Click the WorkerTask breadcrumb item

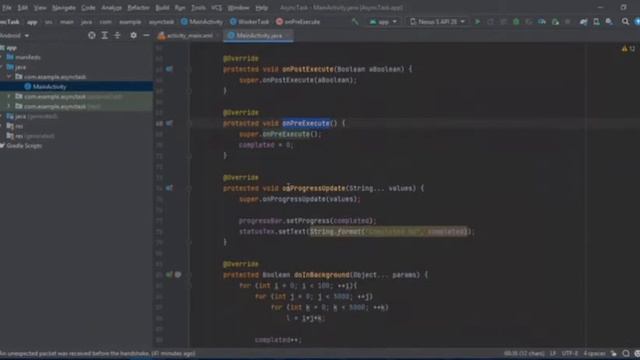[249, 22]
